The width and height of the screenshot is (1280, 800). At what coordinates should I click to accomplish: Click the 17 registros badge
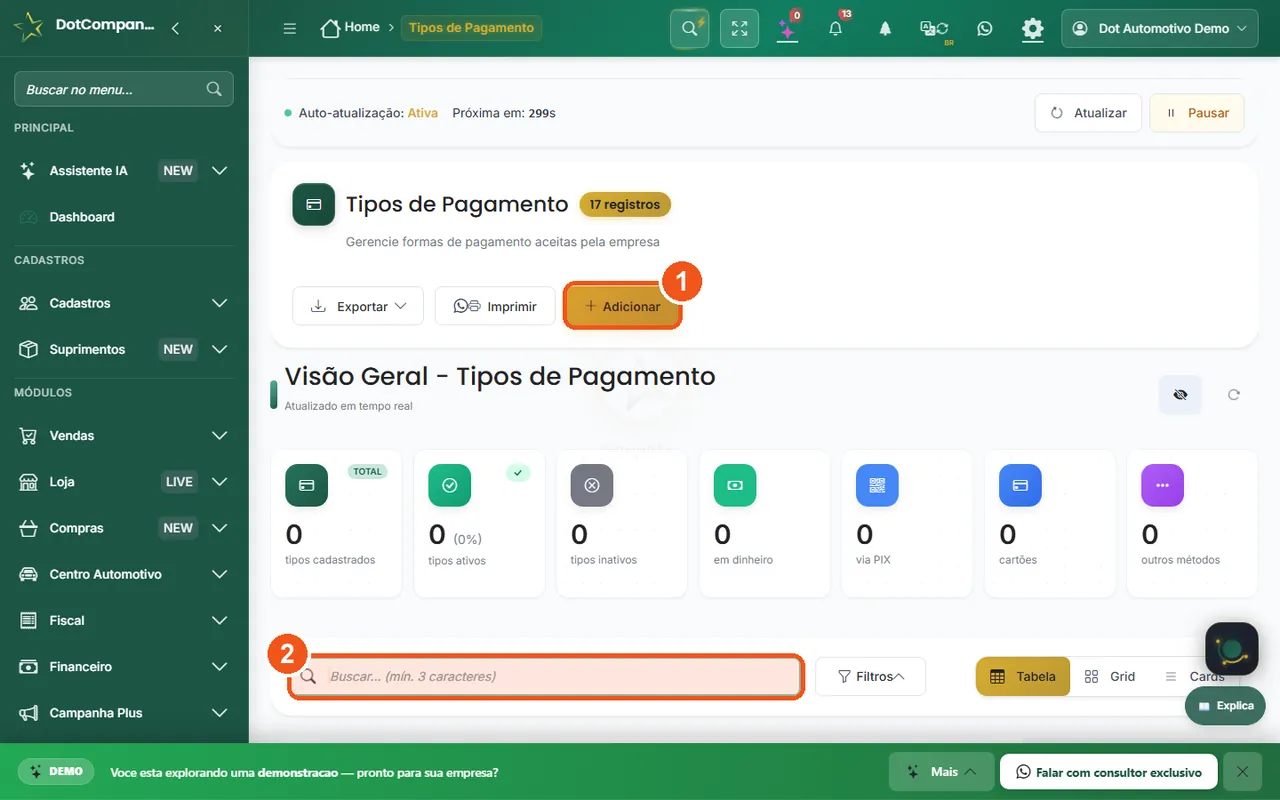click(x=625, y=204)
